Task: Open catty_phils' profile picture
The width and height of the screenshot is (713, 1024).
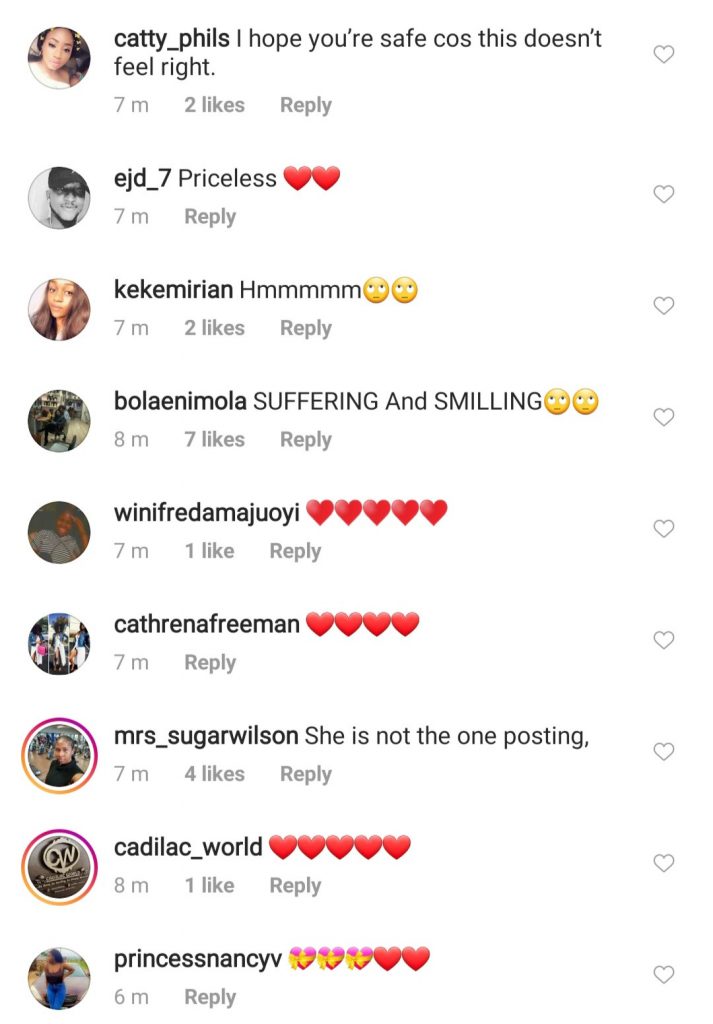Action: (59, 58)
